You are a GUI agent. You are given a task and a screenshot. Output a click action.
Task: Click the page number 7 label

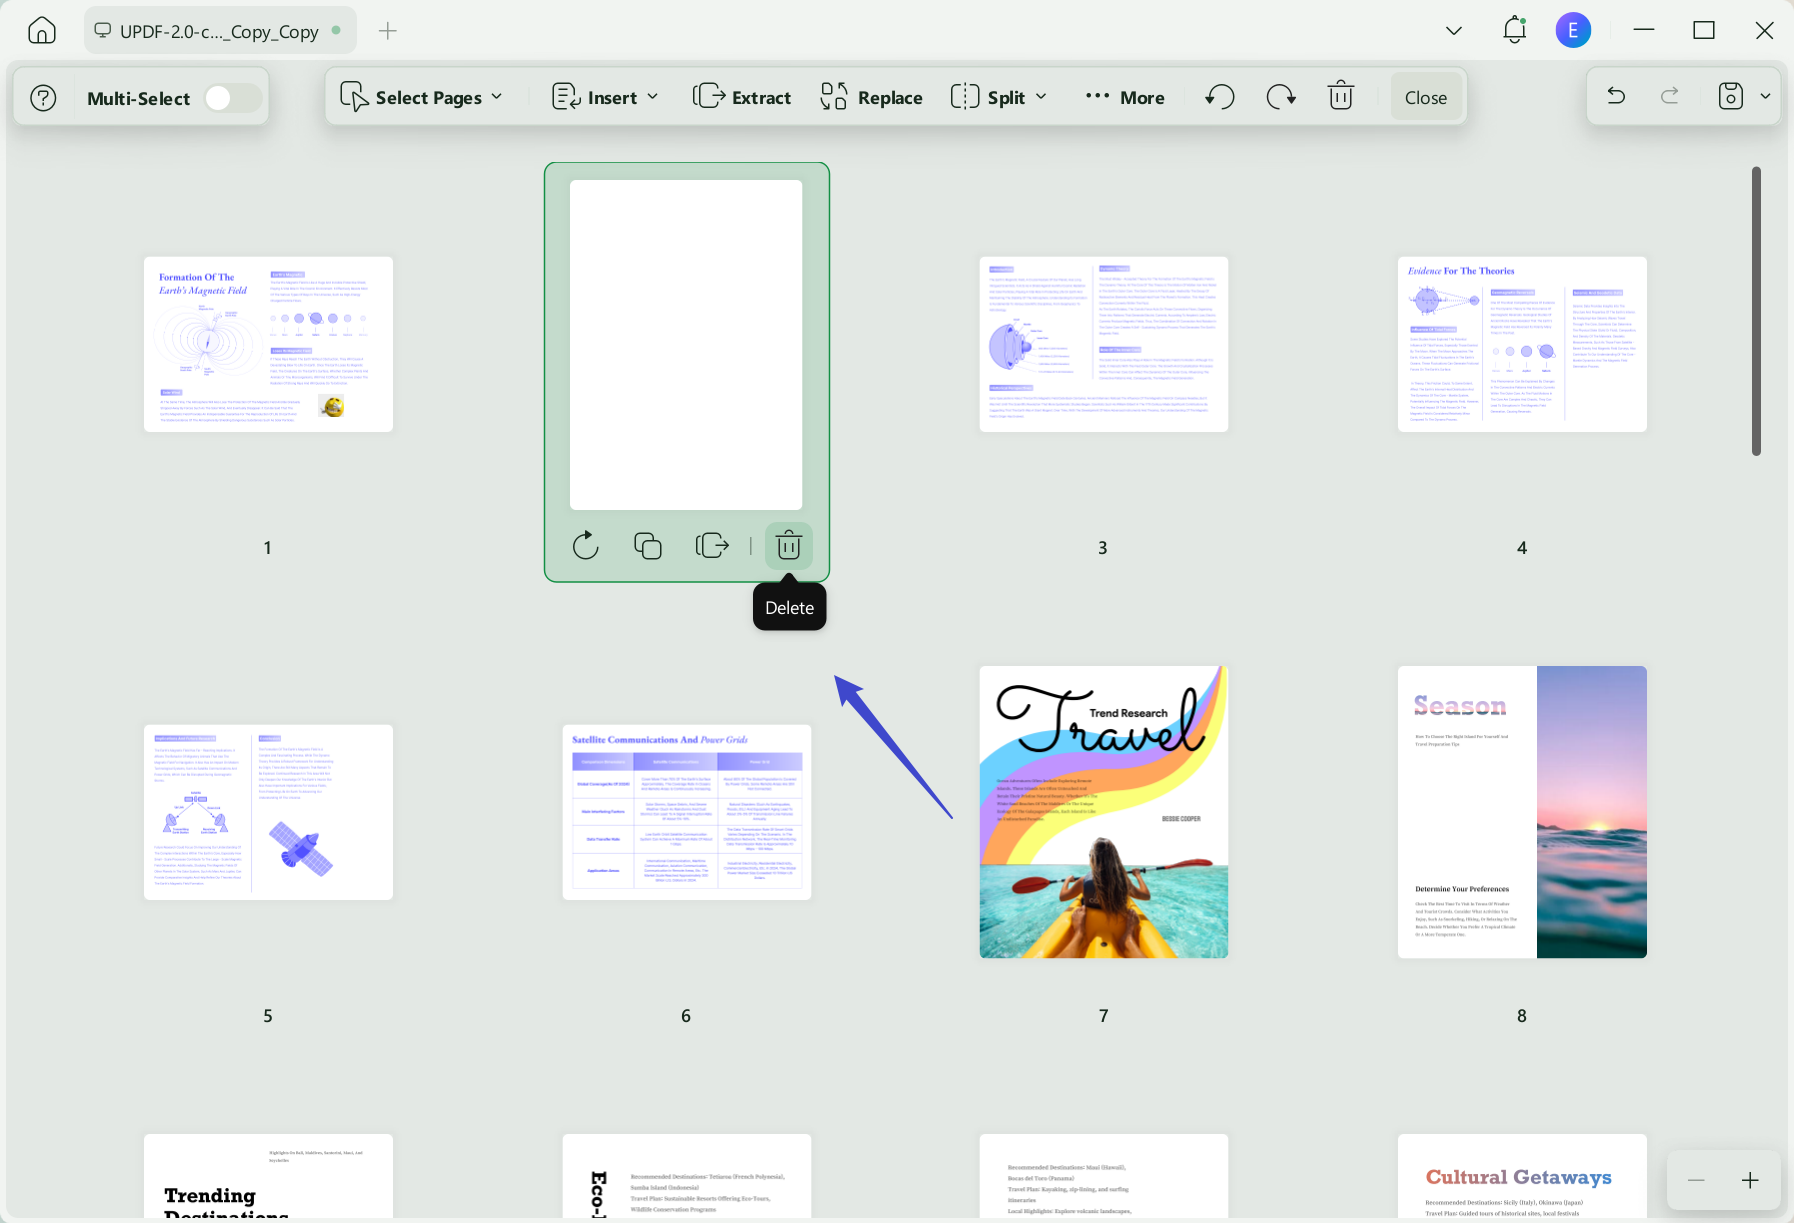[x=1103, y=1016]
